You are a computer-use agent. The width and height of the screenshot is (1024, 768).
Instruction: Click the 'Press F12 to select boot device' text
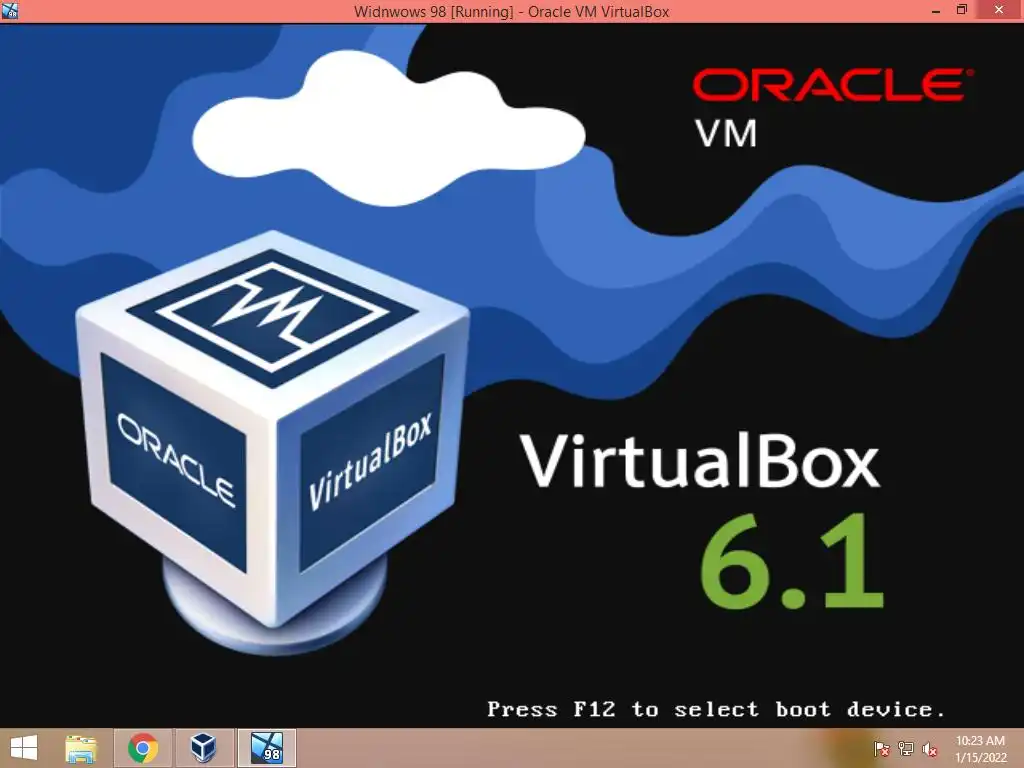(x=716, y=709)
